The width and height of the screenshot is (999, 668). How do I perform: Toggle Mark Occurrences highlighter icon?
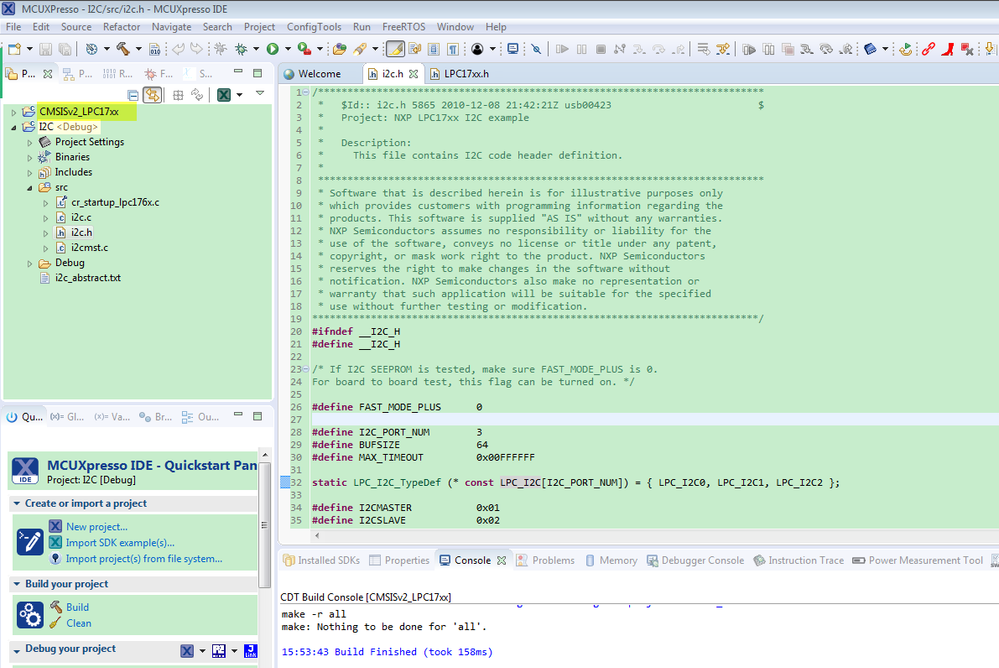[x=395, y=49]
